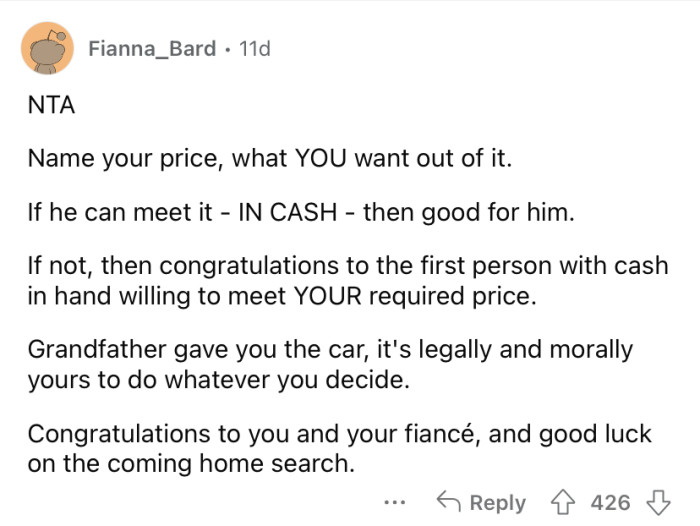The image size is (700, 526).
Task: Upvote the comment by Fianna_Bard
Action: pos(568,501)
